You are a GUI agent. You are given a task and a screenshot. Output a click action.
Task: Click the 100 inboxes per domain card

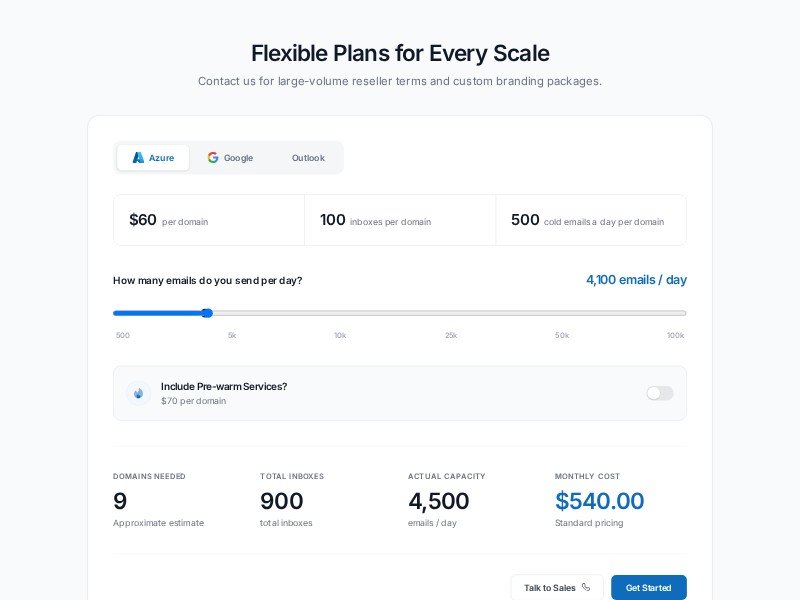(x=400, y=220)
